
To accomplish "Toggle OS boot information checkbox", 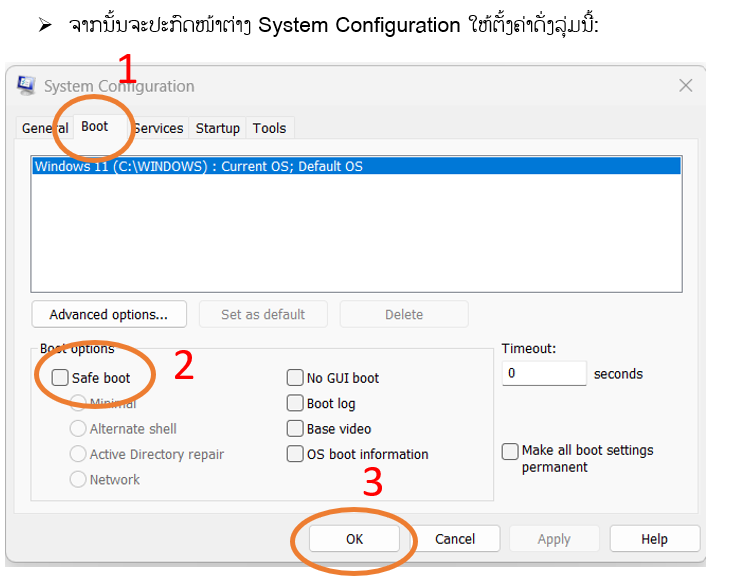I will [x=295, y=454].
